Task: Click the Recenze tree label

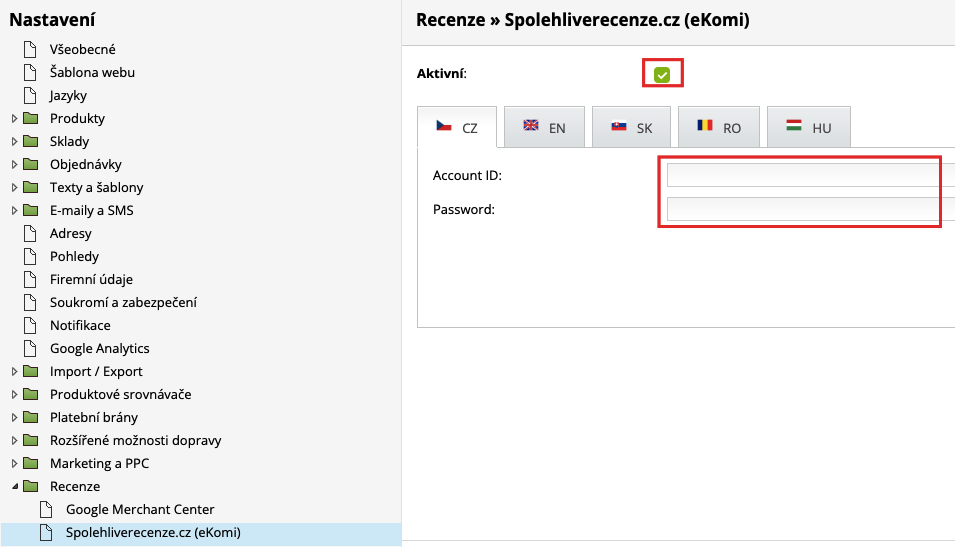Action: [x=75, y=487]
